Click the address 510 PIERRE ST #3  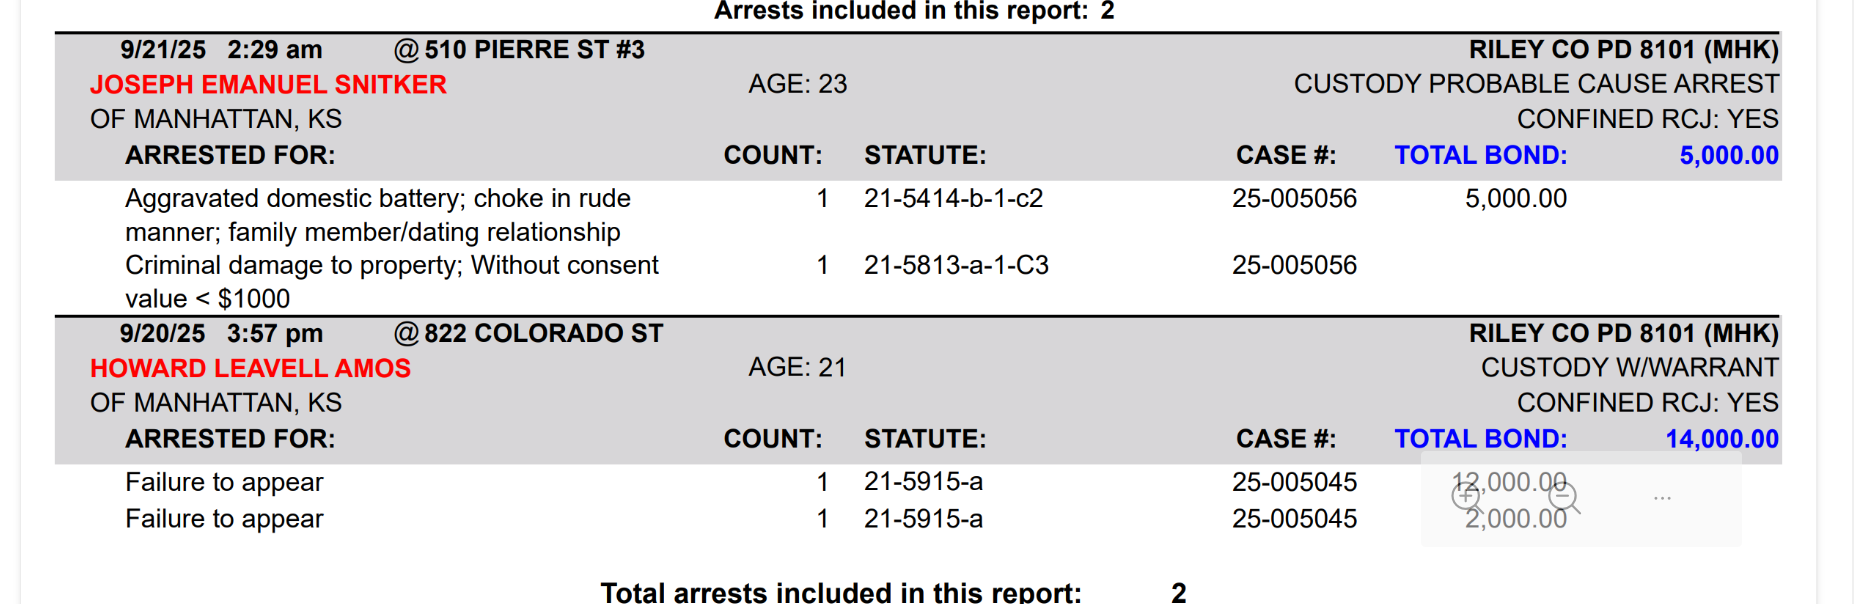pos(534,50)
